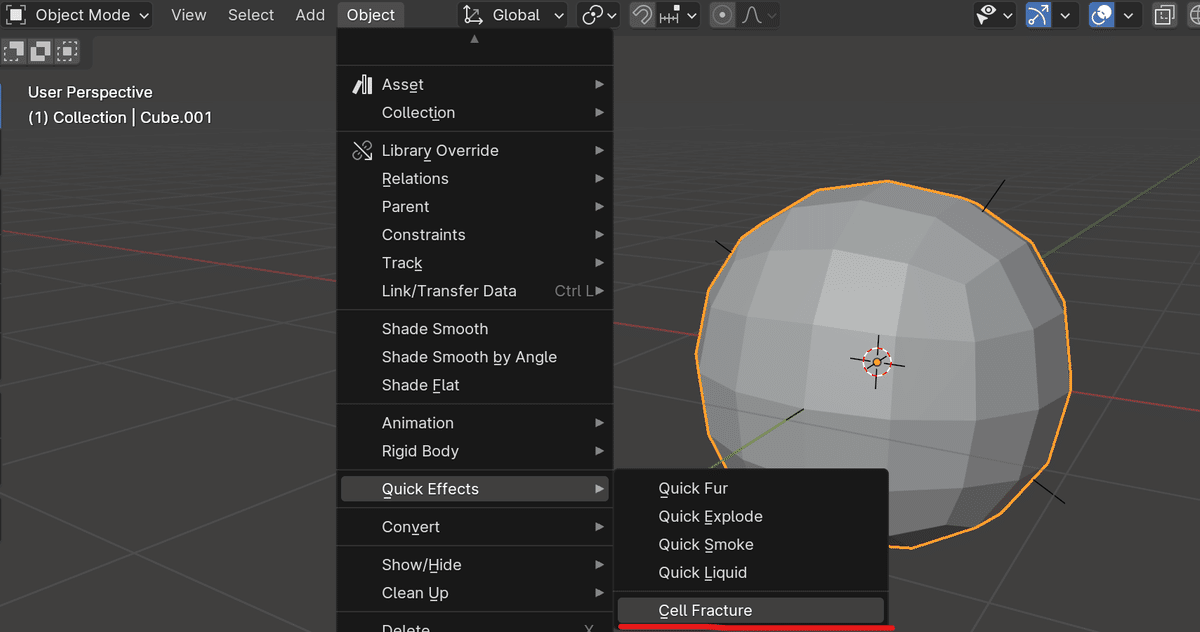Click the User Perspective viewport label
Image resolution: width=1200 pixels, height=632 pixels.
90,92
